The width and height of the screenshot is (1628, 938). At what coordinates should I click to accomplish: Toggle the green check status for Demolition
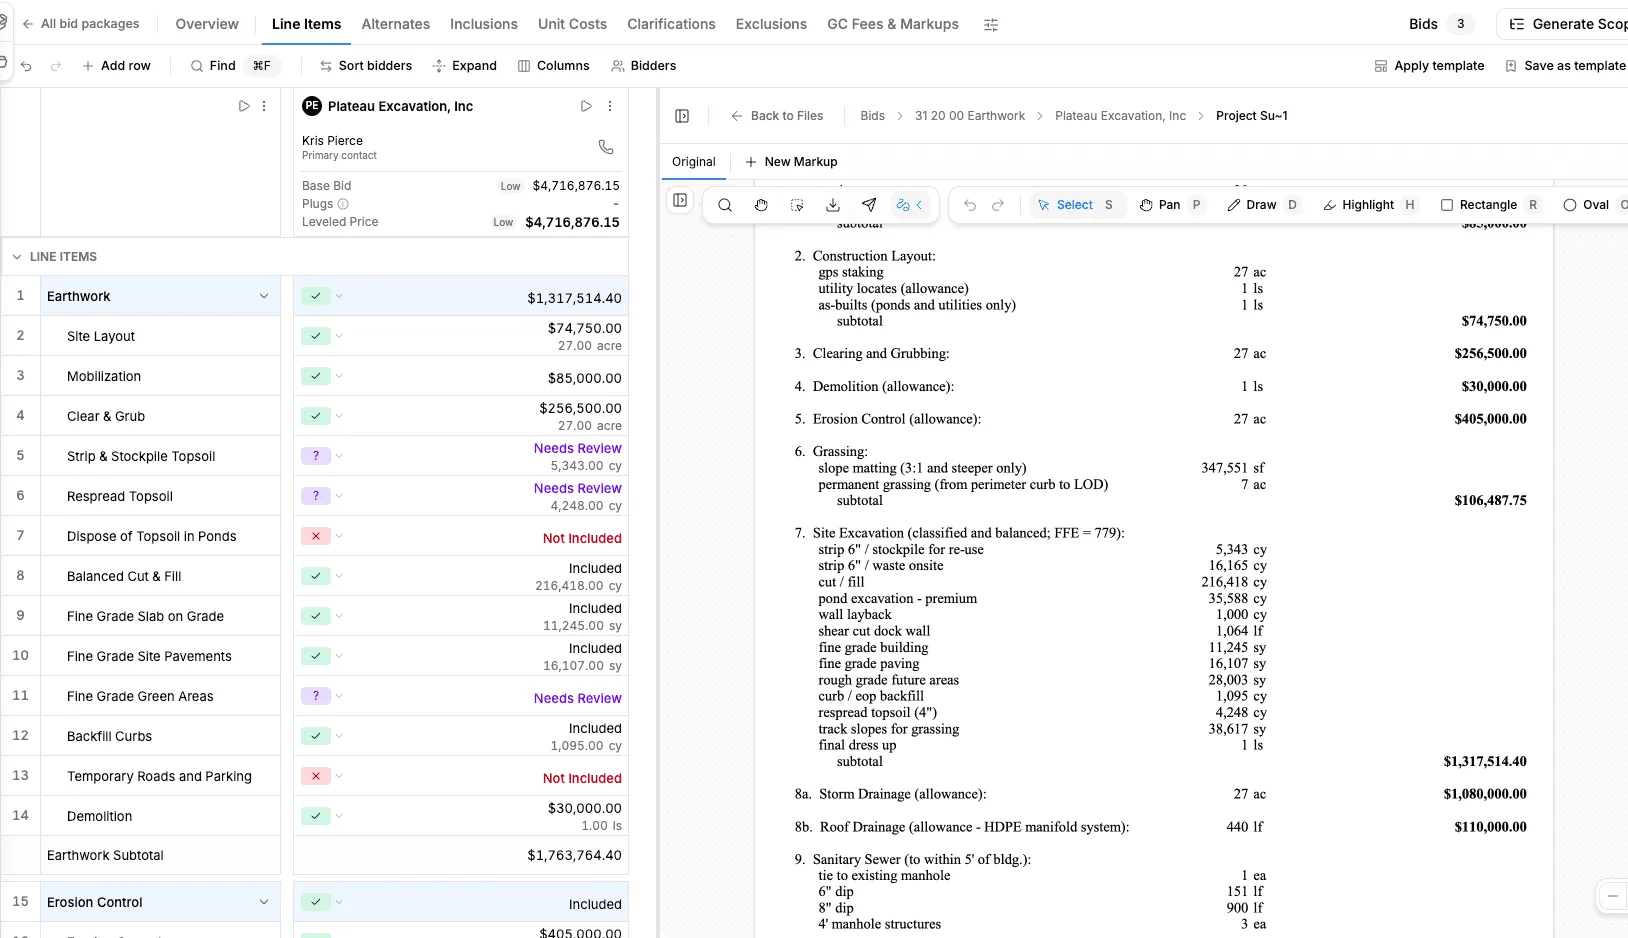[x=316, y=816]
